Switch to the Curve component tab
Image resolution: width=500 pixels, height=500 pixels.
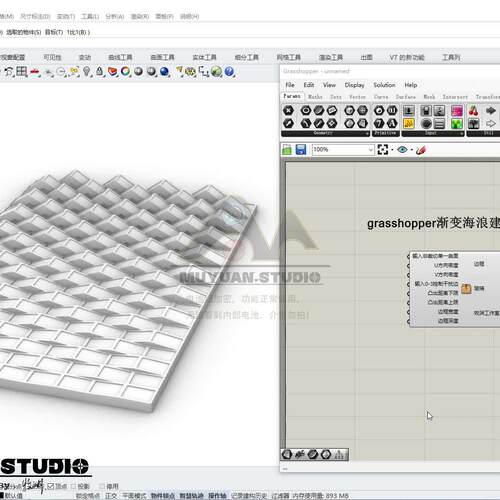[381, 97]
